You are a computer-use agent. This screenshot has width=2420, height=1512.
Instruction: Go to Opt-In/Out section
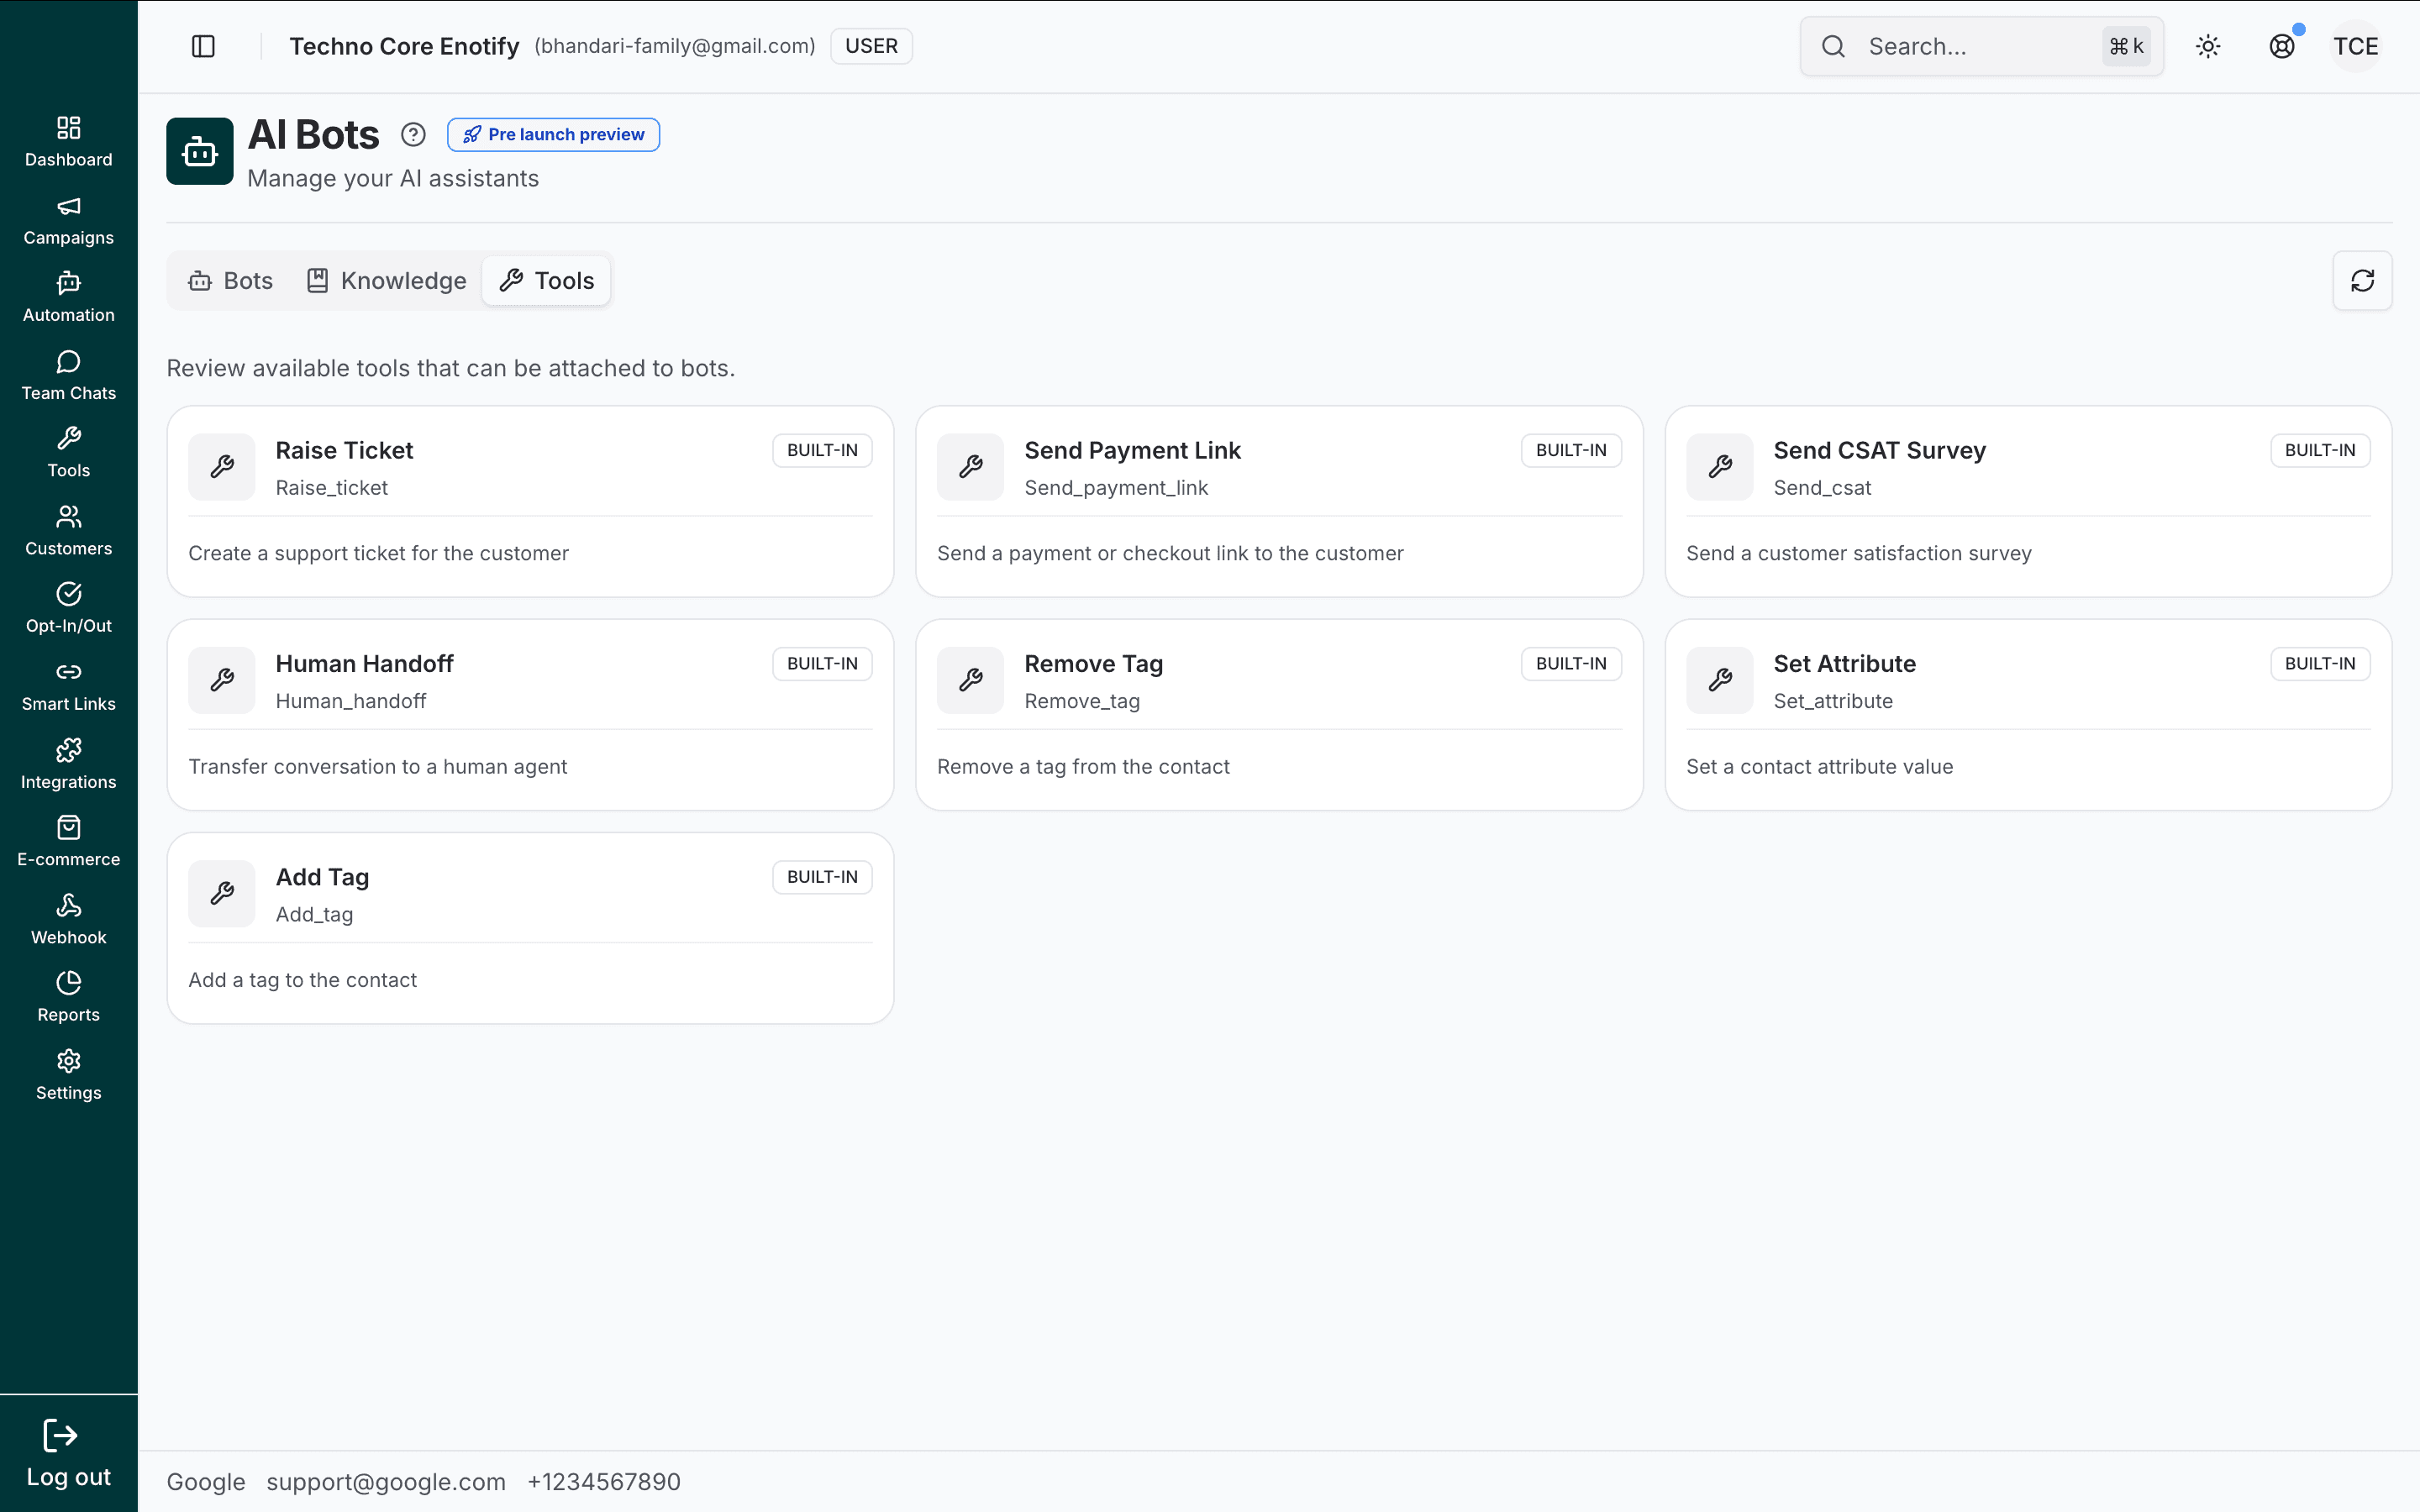click(68, 608)
